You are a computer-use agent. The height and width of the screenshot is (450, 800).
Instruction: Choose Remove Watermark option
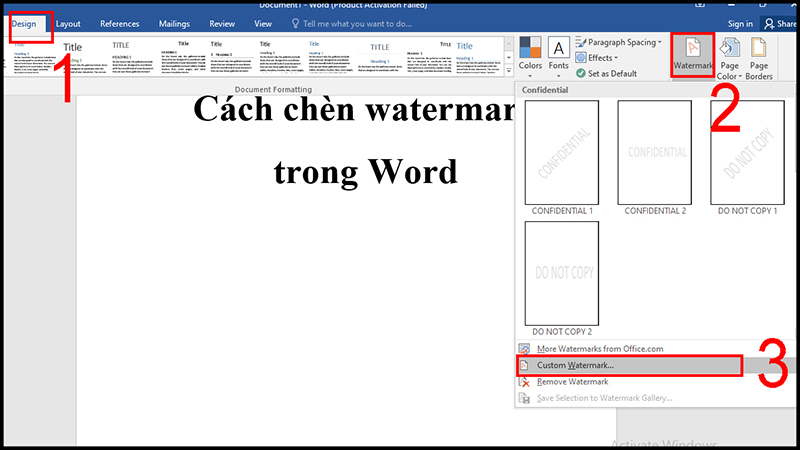coord(572,382)
